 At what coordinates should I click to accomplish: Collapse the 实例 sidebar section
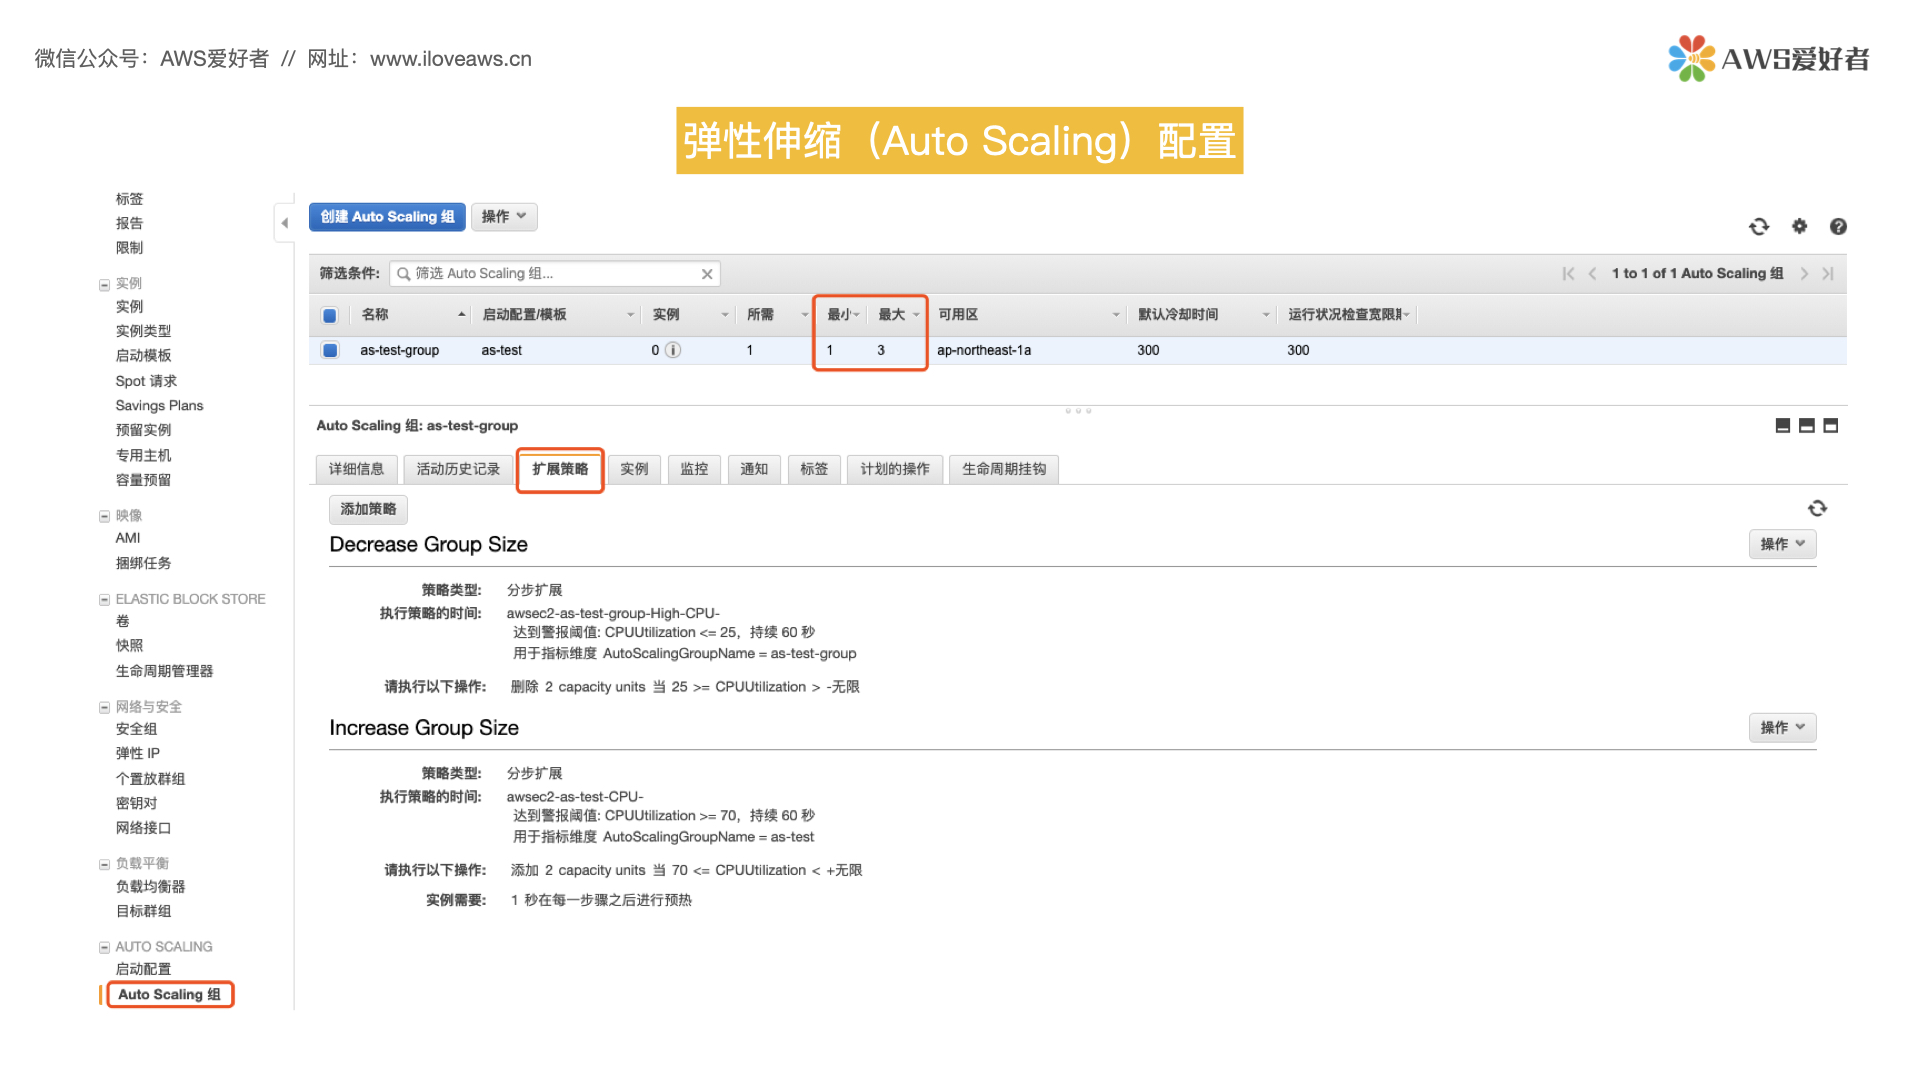[x=104, y=285]
